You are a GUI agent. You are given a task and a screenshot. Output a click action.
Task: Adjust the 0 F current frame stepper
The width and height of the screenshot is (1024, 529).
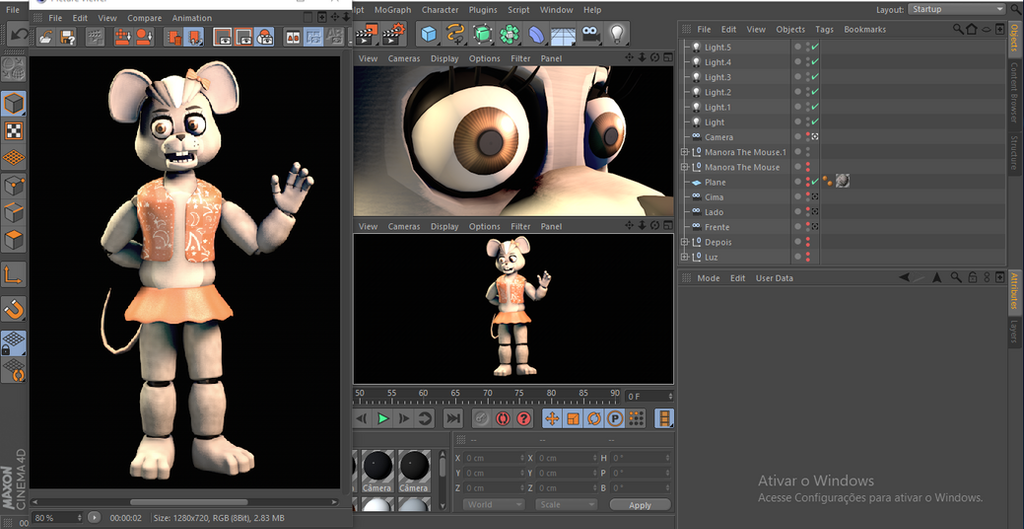click(669, 396)
